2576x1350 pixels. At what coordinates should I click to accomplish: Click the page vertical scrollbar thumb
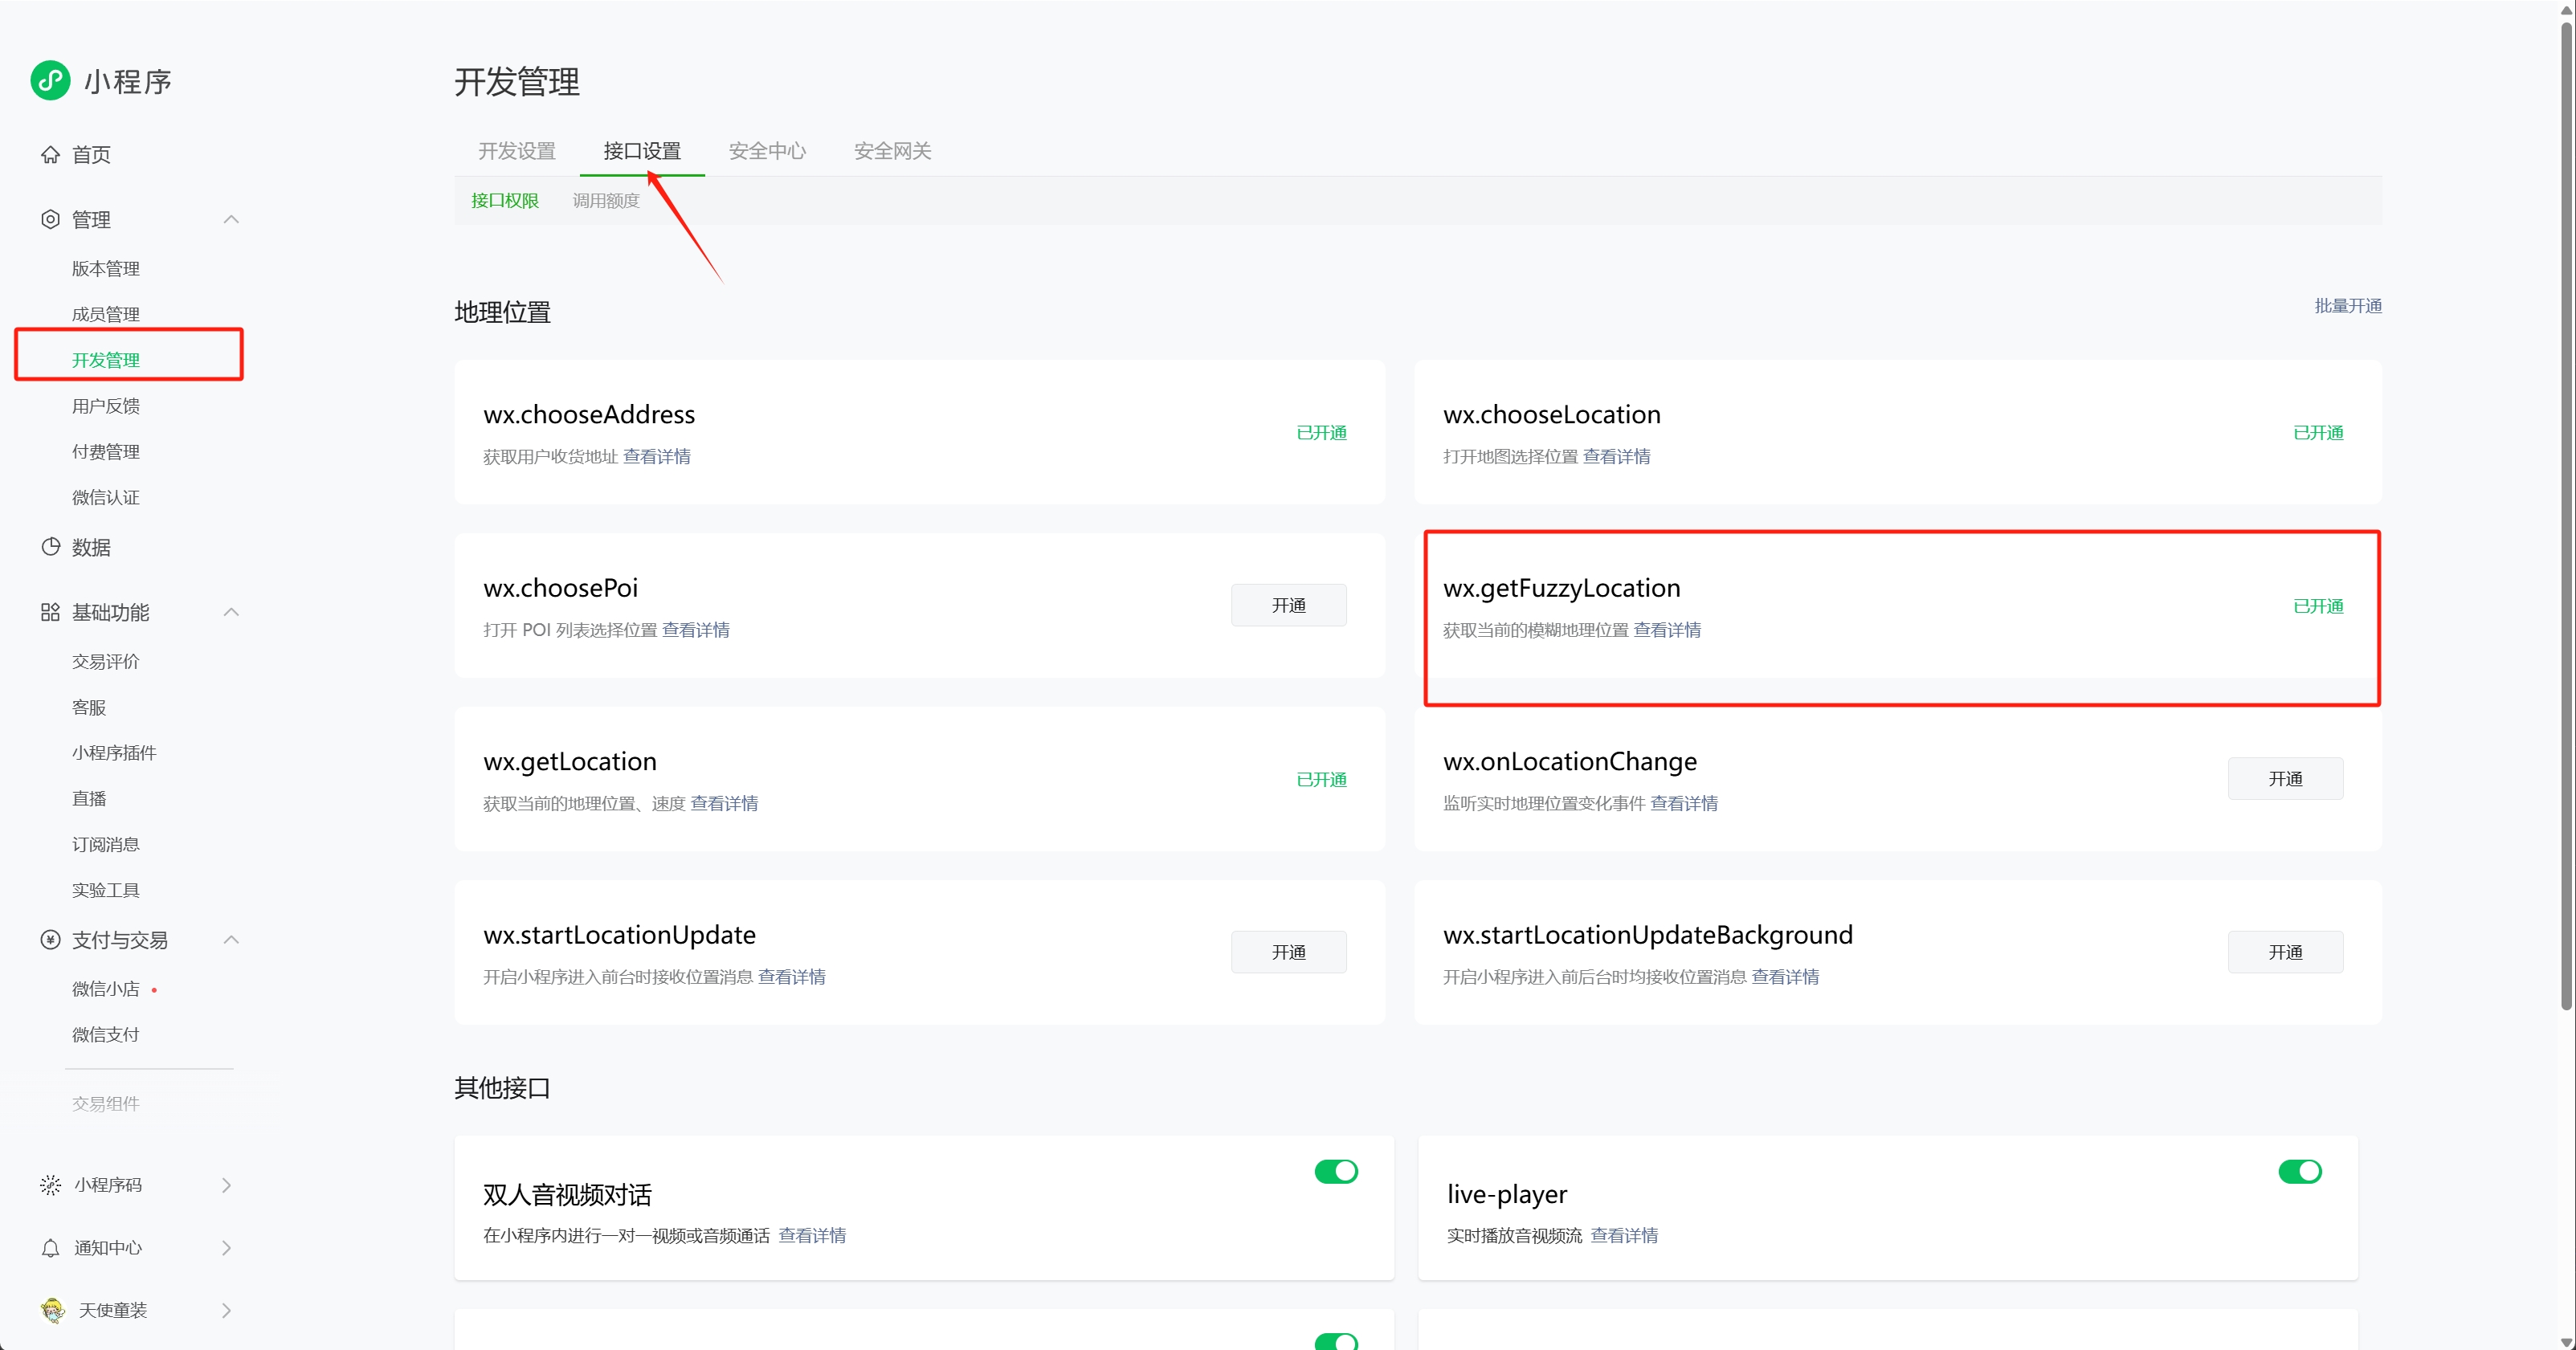pyautogui.click(x=2566, y=515)
